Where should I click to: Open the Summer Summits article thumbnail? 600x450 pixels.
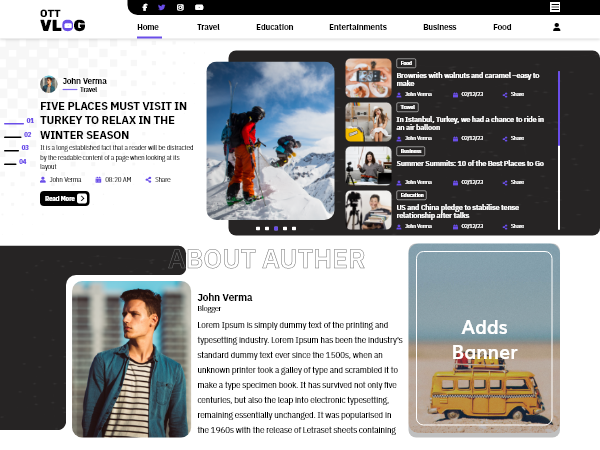click(368, 166)
